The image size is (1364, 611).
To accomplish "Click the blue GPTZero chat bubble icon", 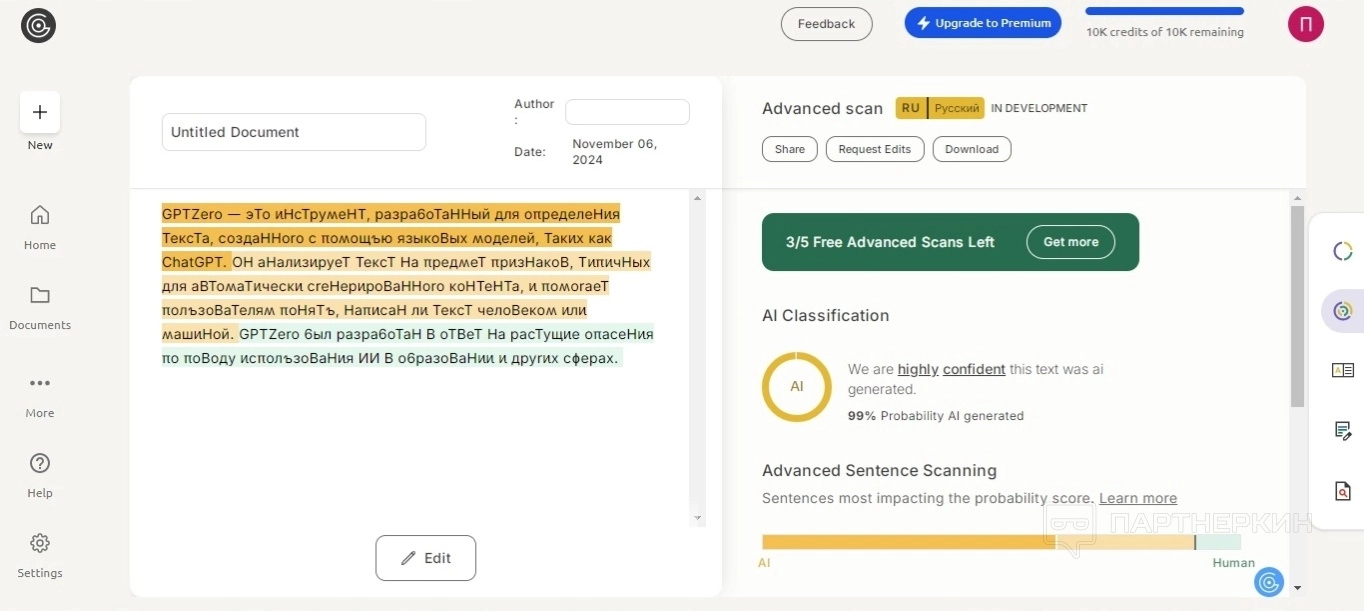I will click(x=1269, y=582).
